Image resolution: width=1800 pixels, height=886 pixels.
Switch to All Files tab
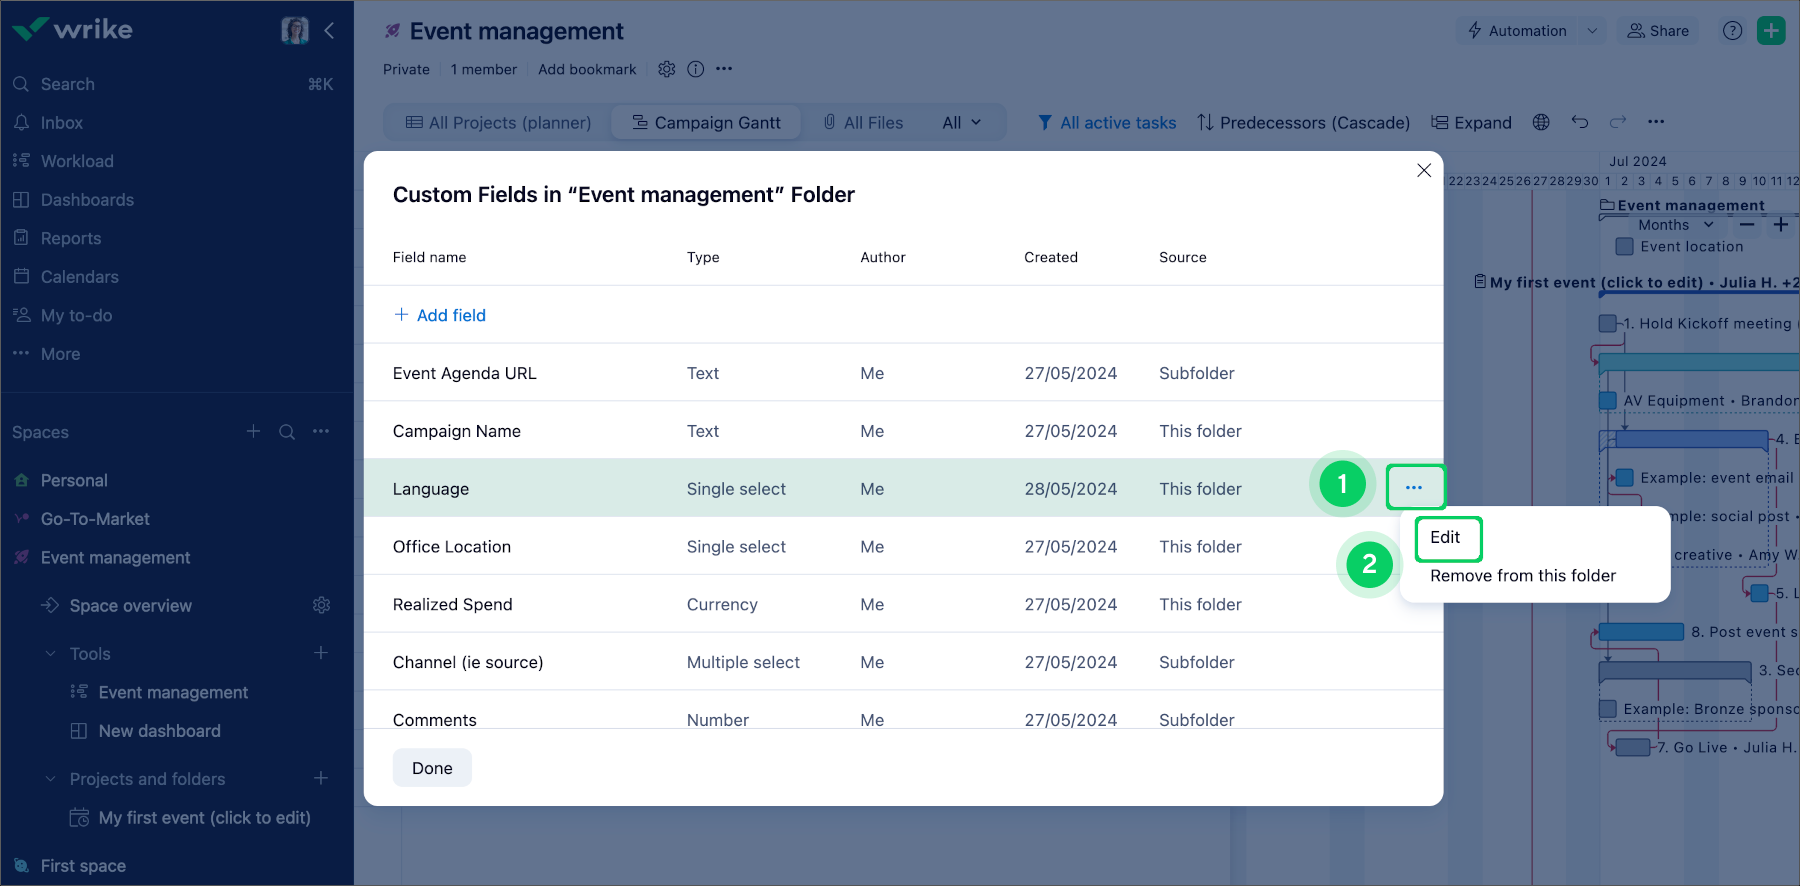863,123
